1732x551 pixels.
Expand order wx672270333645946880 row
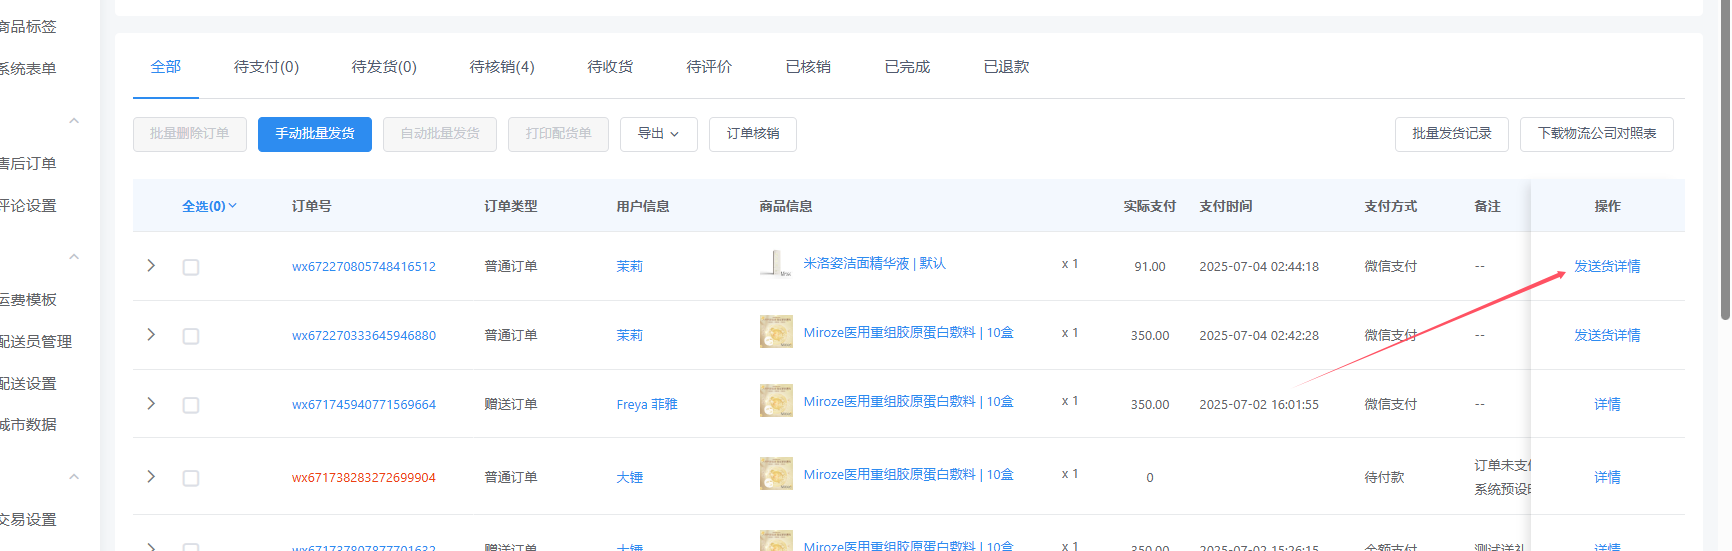[x=151, y=334]
